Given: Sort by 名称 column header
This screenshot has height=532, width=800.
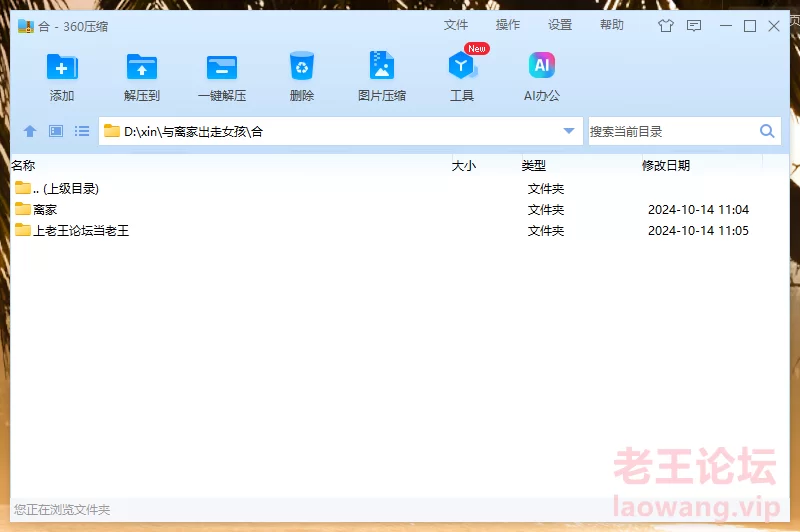Looking at the screenshot, I should click(23, 165).
